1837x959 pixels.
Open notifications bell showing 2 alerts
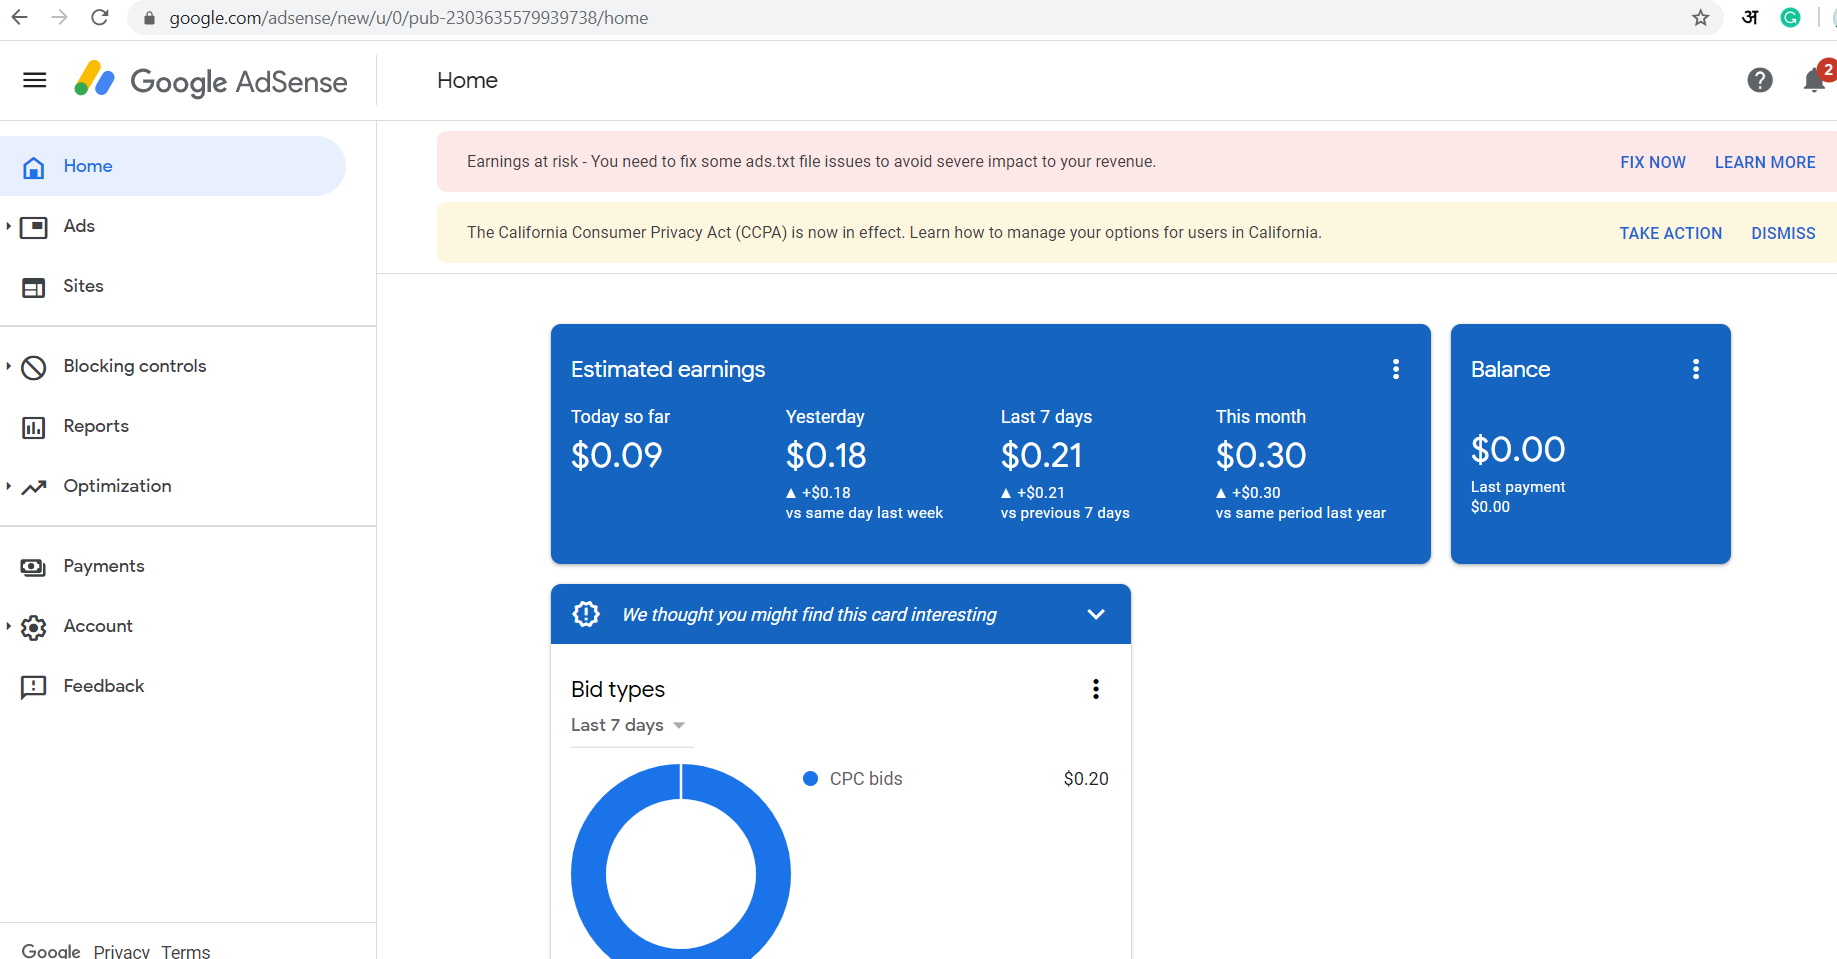click(x=1813, y=81)
